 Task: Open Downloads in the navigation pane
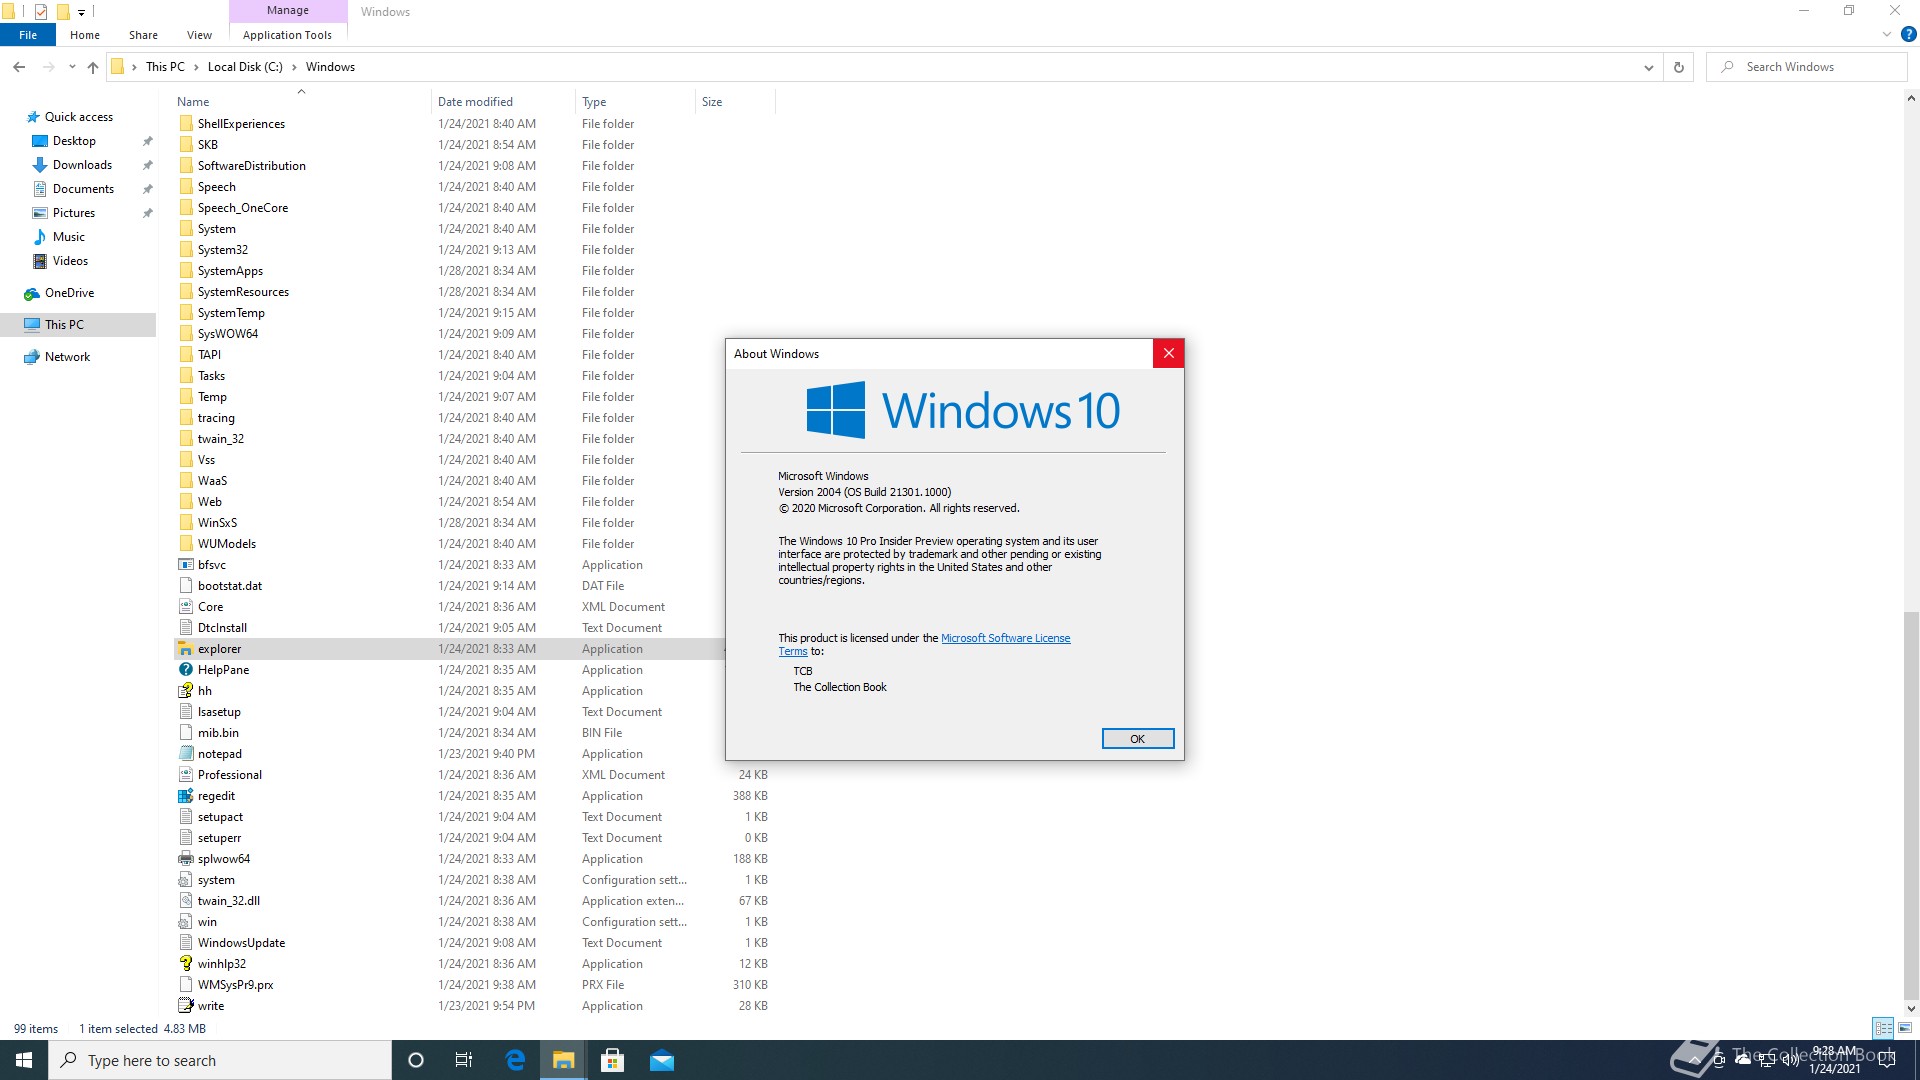tap(82, 165)
